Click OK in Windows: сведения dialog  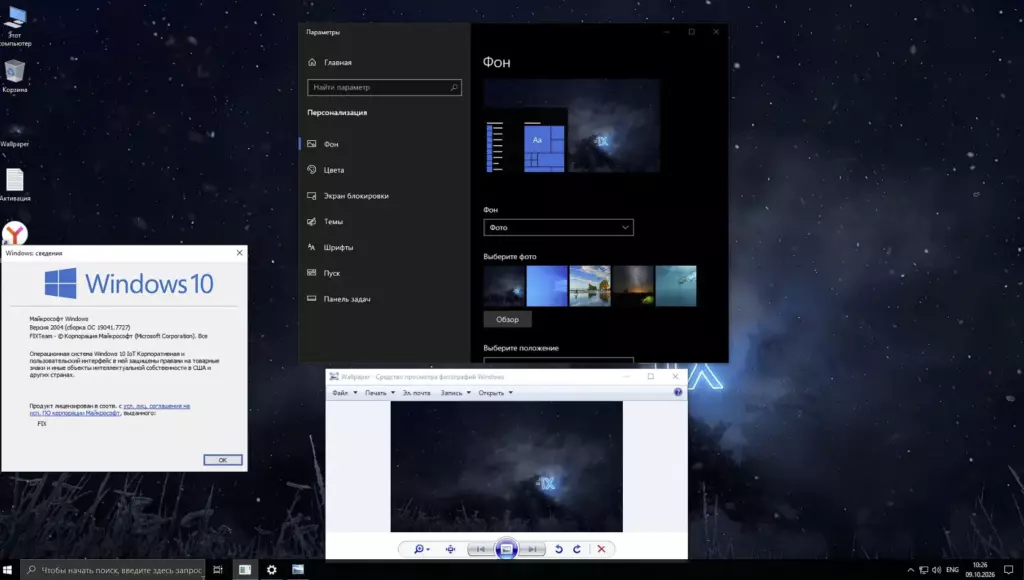coord(223,460)
